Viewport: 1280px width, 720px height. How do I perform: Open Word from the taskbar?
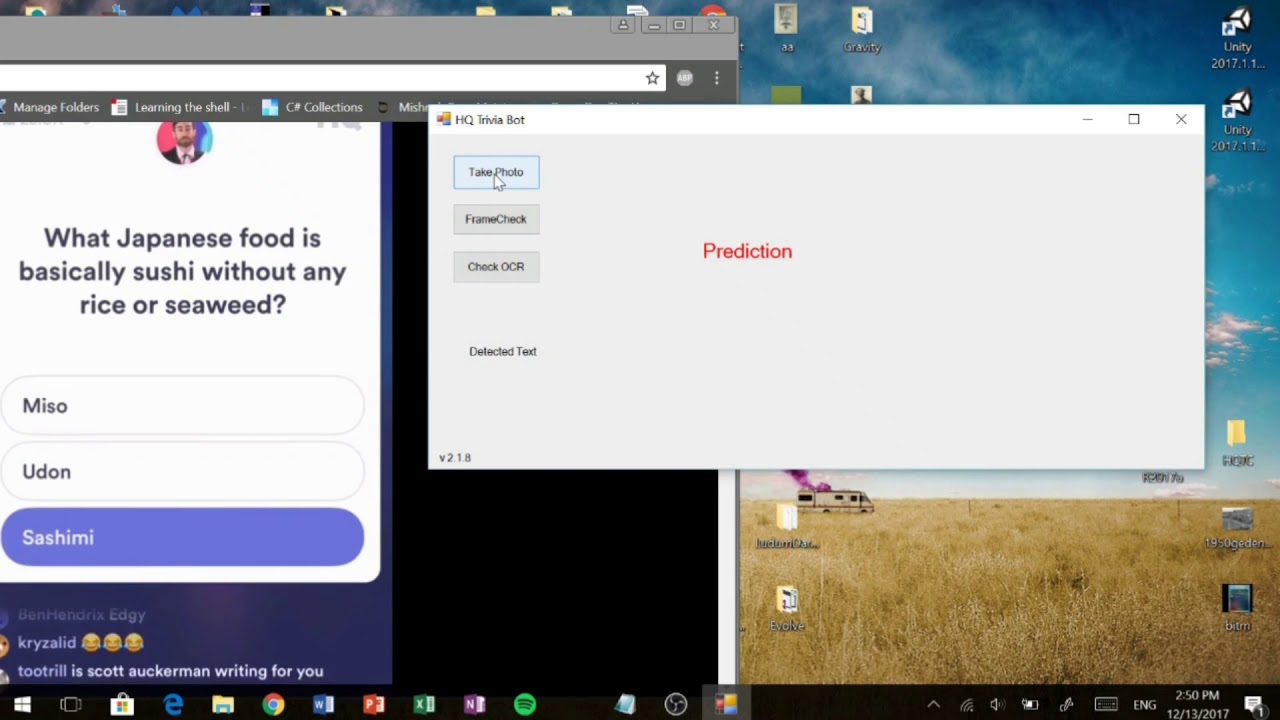tap(323, 705)
